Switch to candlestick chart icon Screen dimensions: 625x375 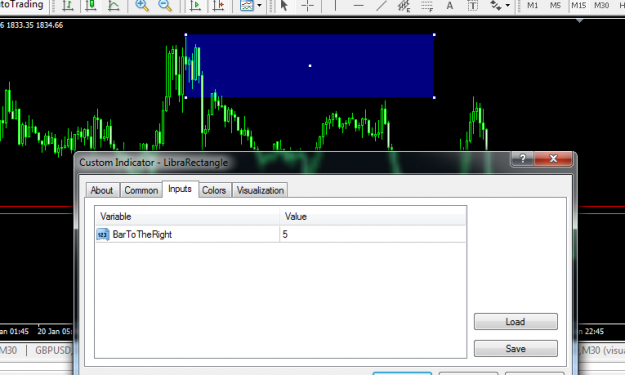coord(91,6)
